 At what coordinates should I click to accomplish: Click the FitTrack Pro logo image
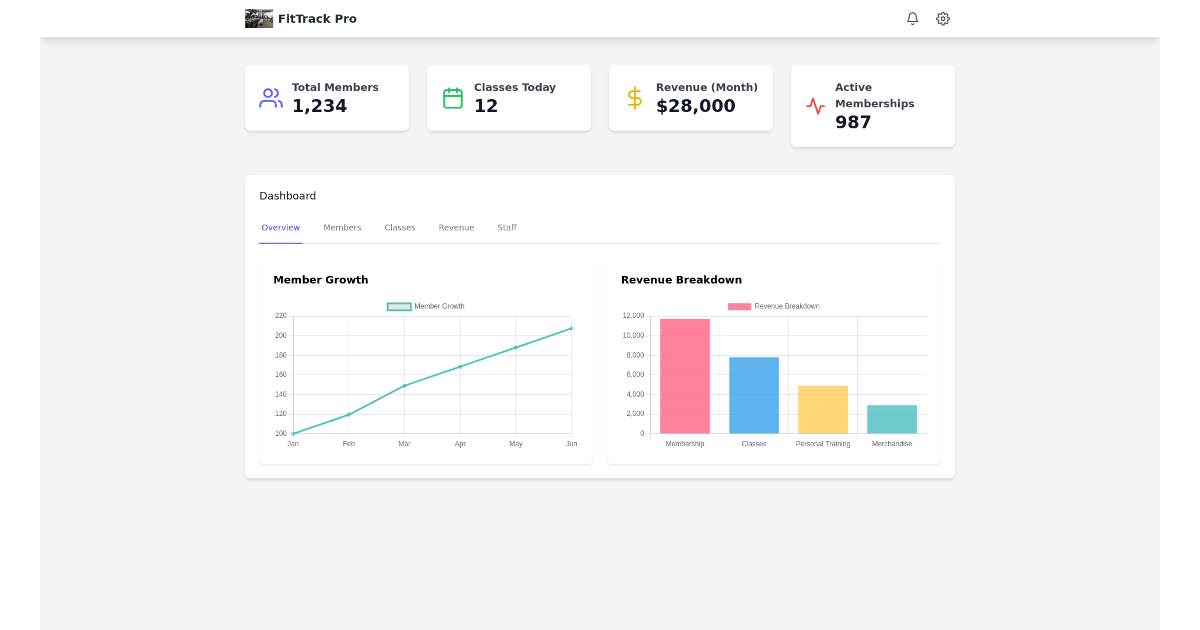(258, 18)
